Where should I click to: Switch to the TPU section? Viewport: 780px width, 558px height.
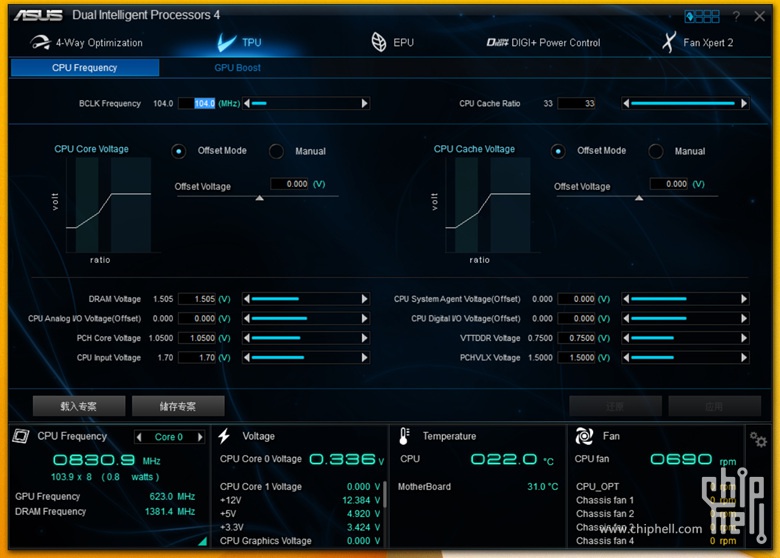(x=239, y=43)
